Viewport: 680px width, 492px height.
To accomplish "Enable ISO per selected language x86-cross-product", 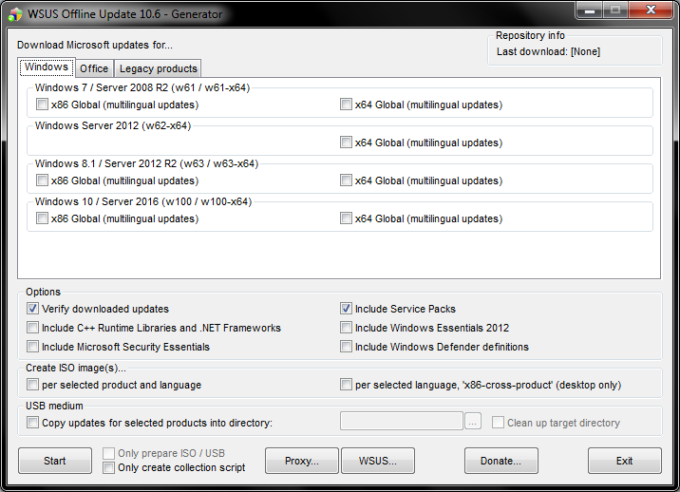I will [x=346, y=385].
